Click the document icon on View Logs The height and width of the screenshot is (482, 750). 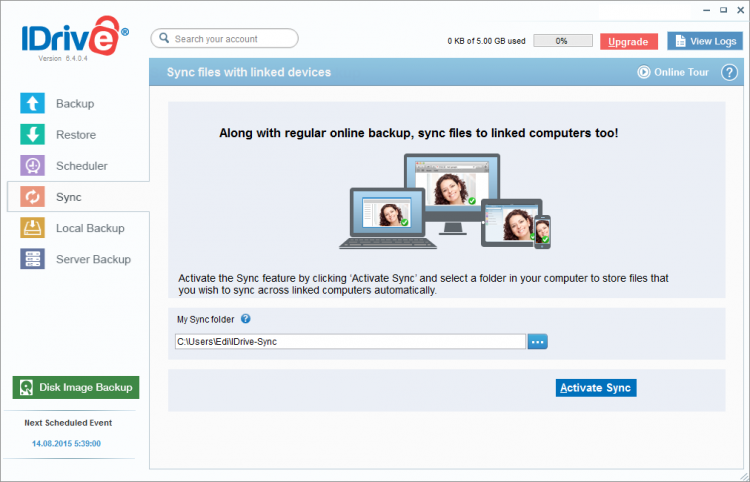680,42
